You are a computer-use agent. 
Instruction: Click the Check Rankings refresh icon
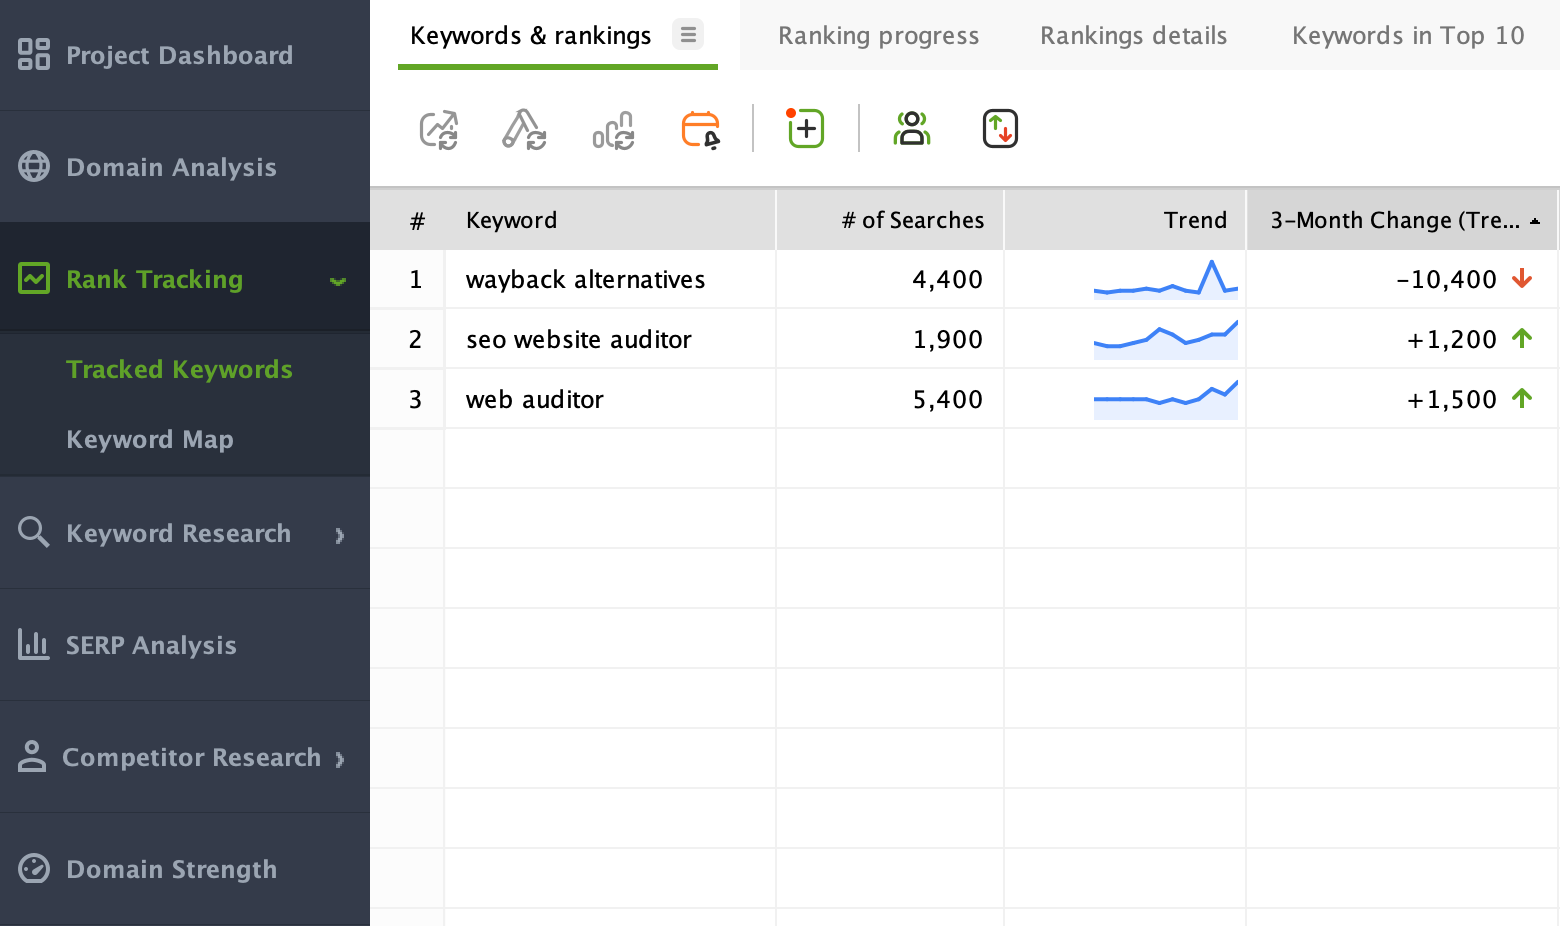[439, 130]
